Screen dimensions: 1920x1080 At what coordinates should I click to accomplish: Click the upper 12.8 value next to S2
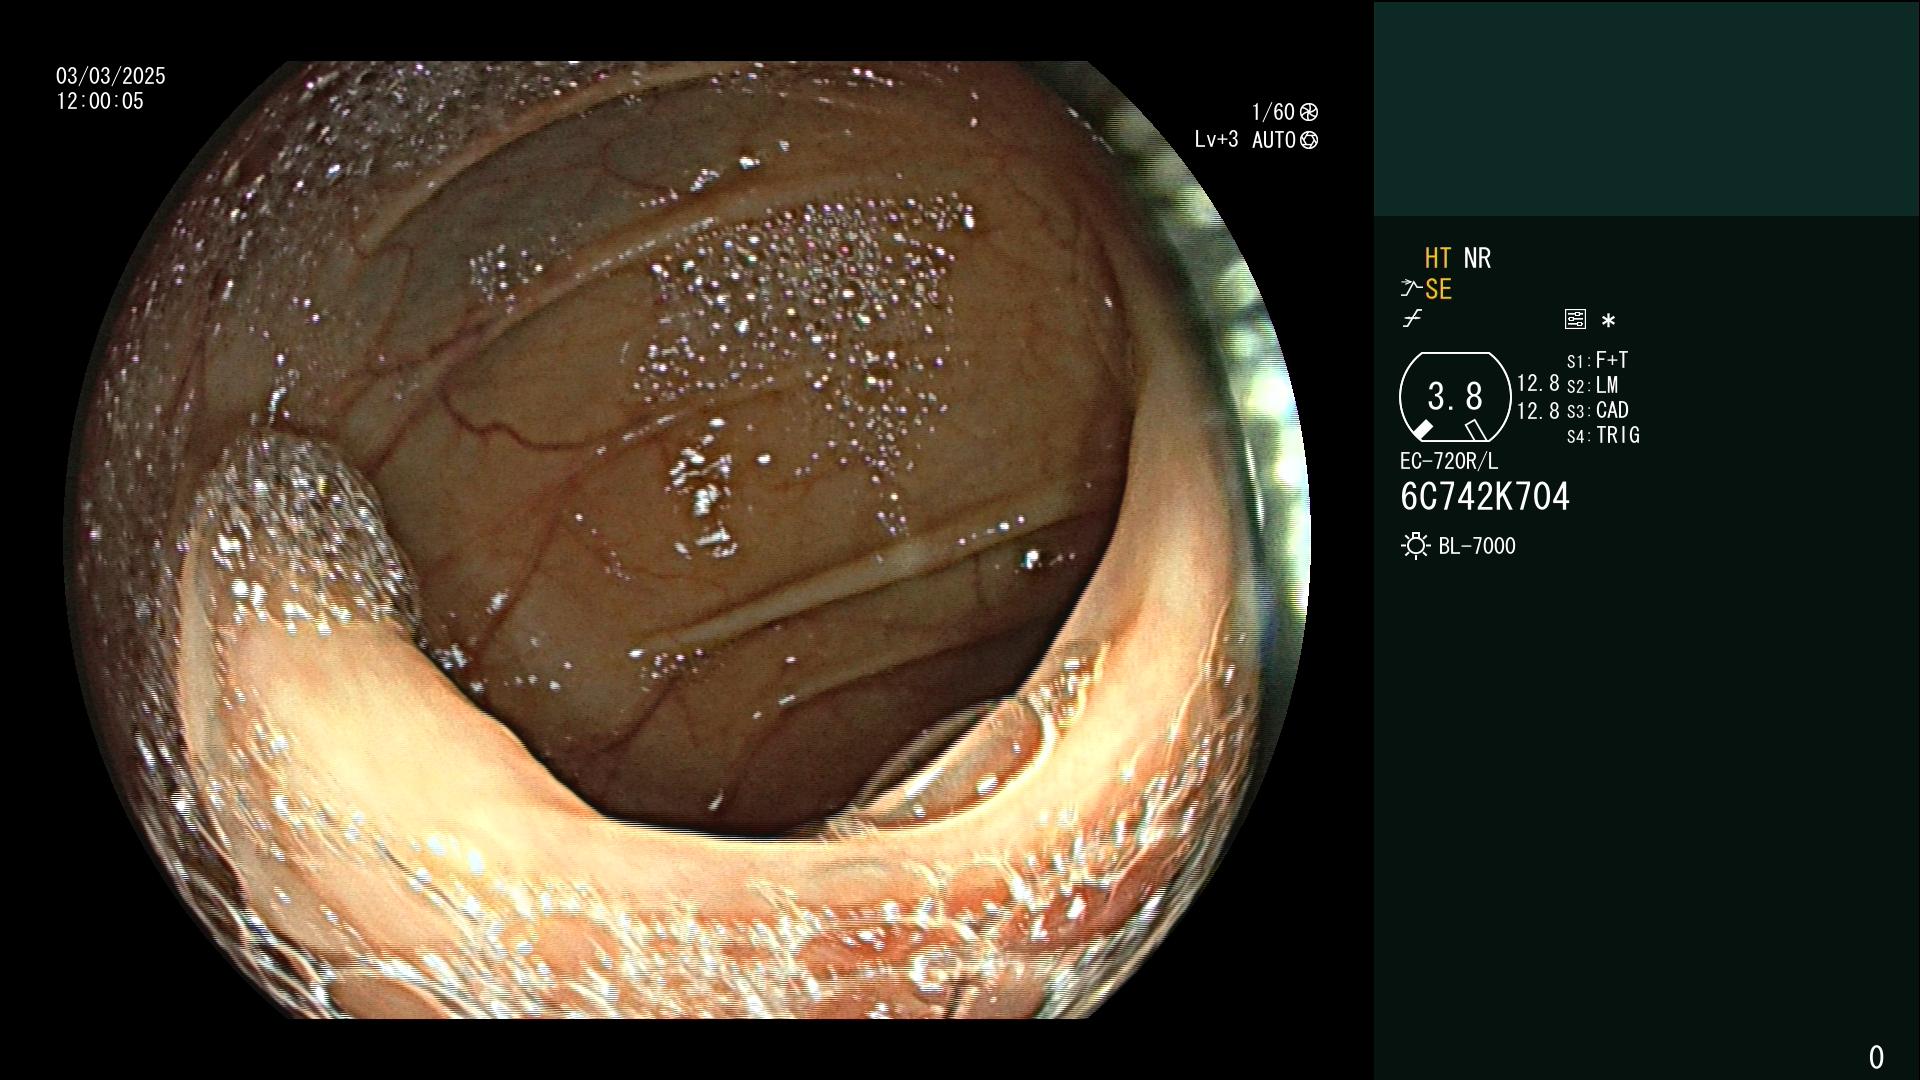(x=1538, y=384)
